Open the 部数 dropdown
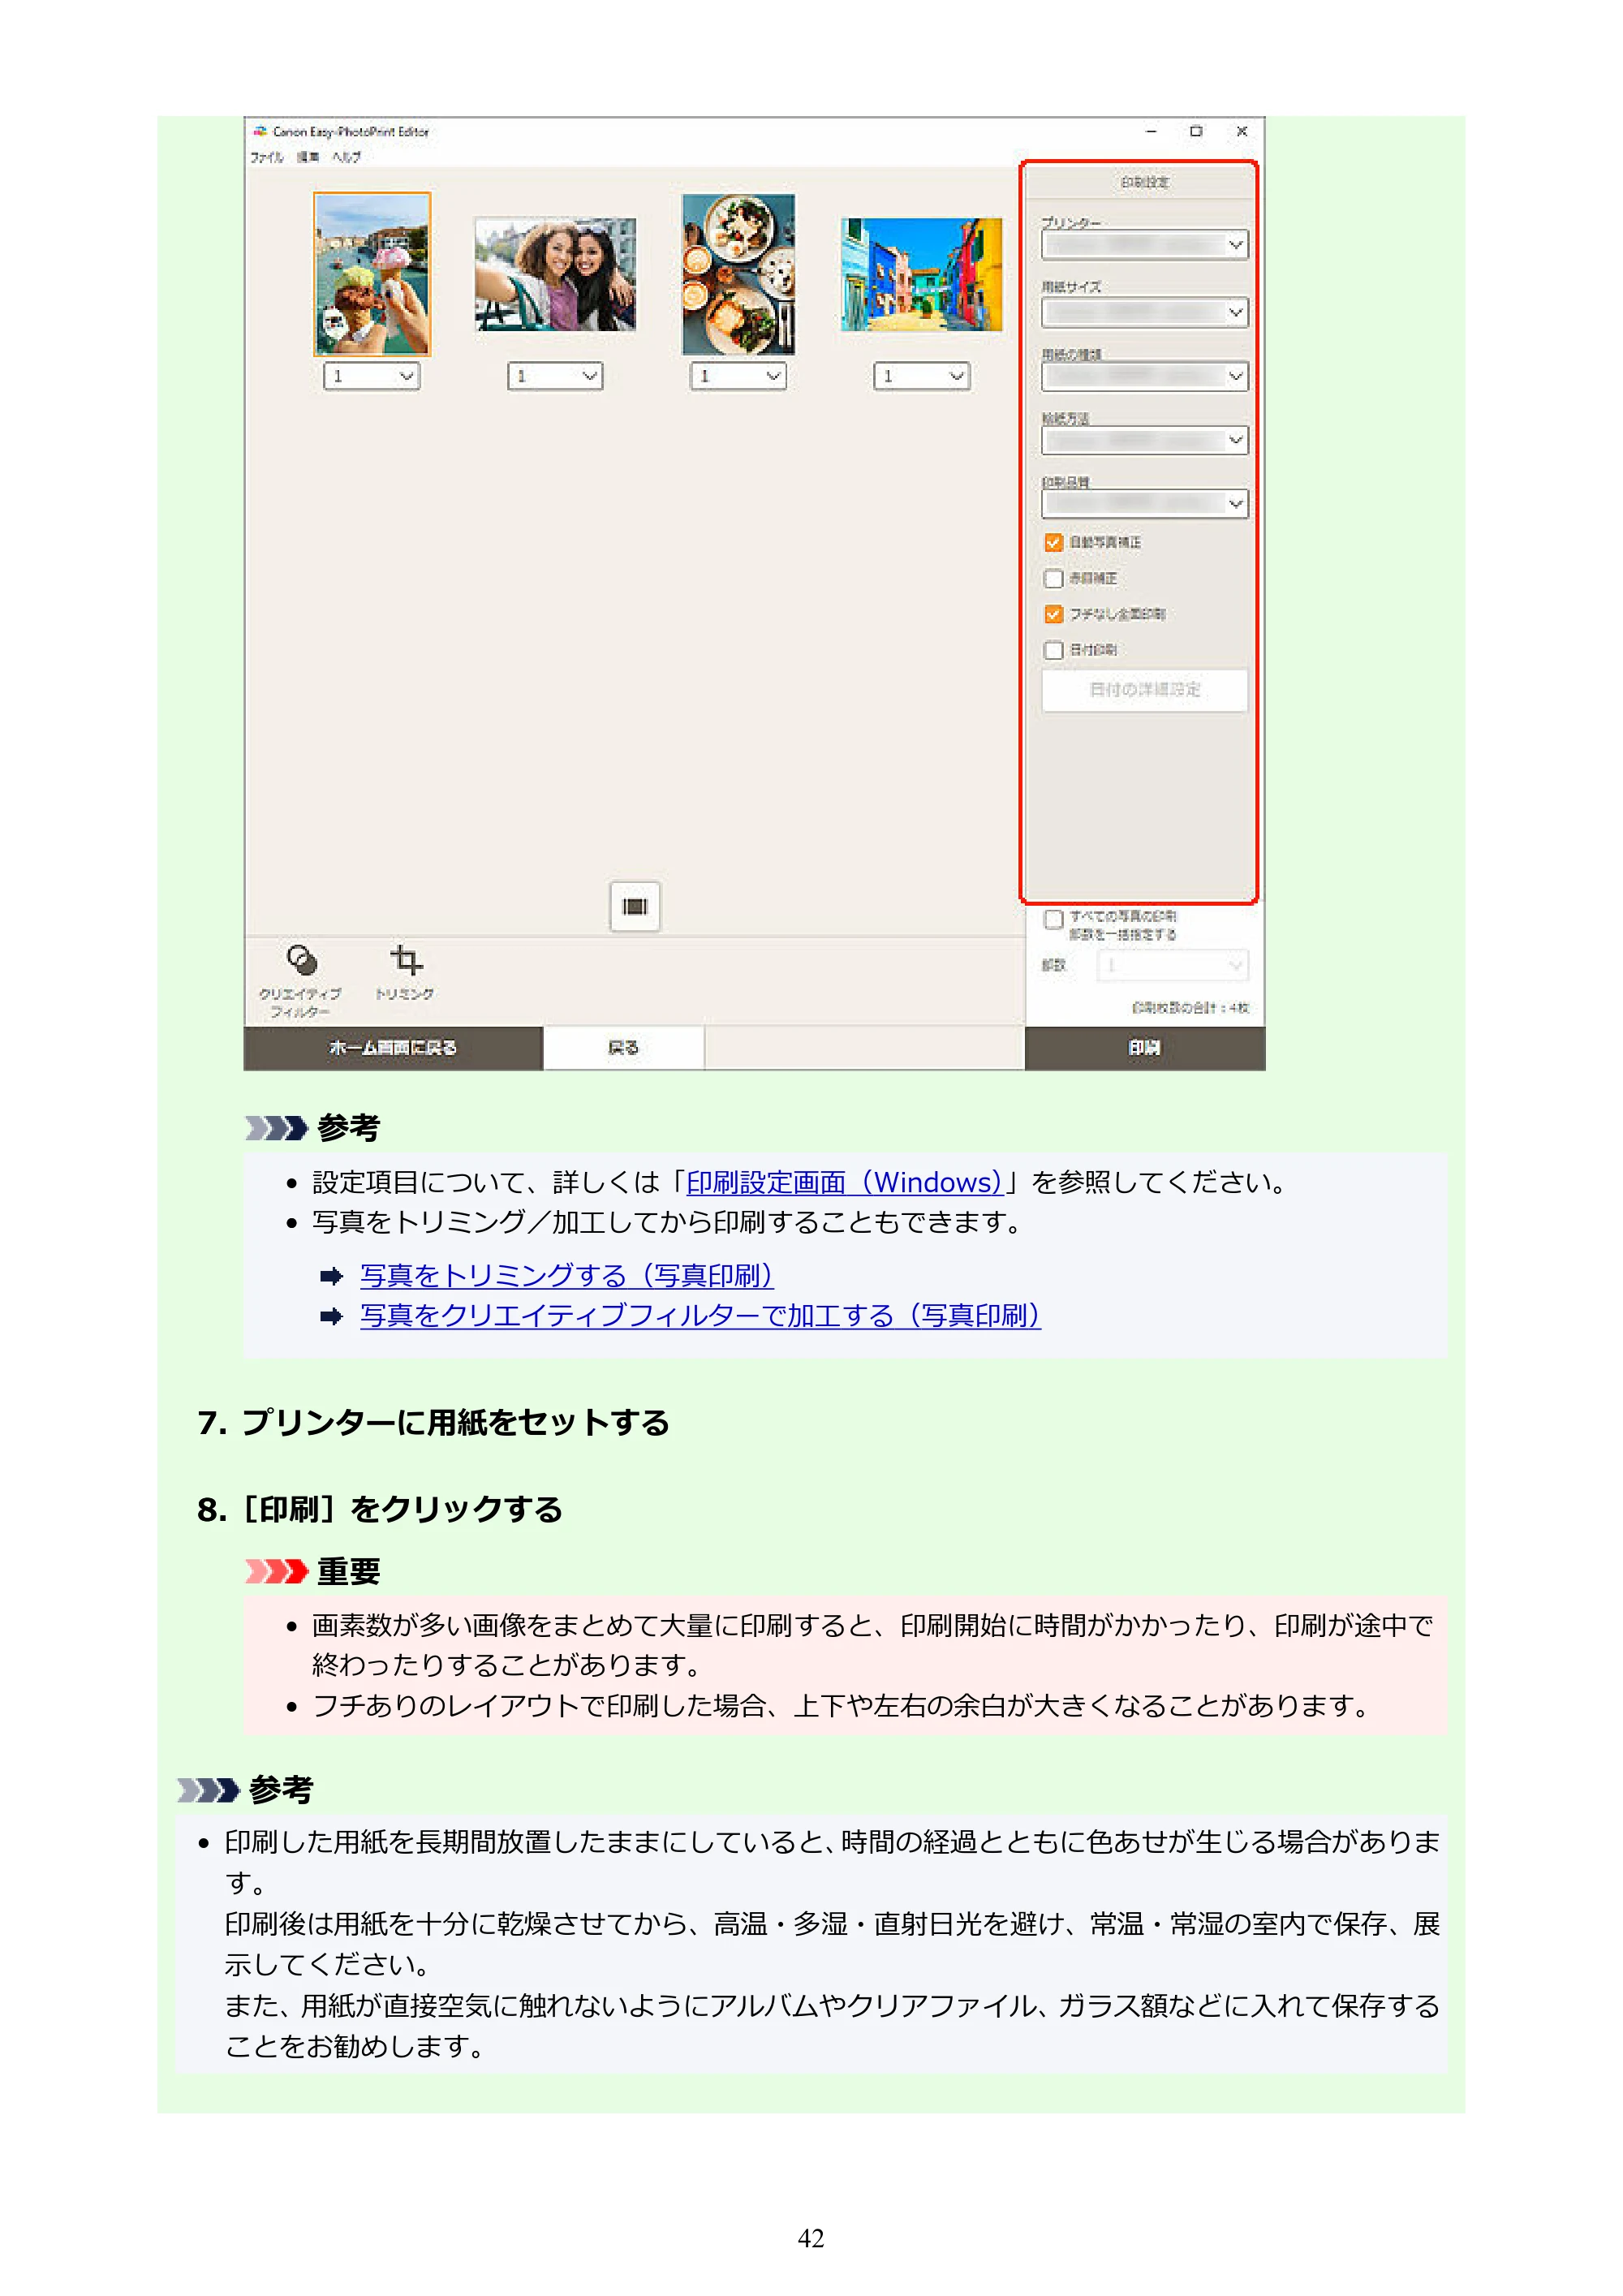Screen dimensions: 1623x2296 [x=1173, y=965]
